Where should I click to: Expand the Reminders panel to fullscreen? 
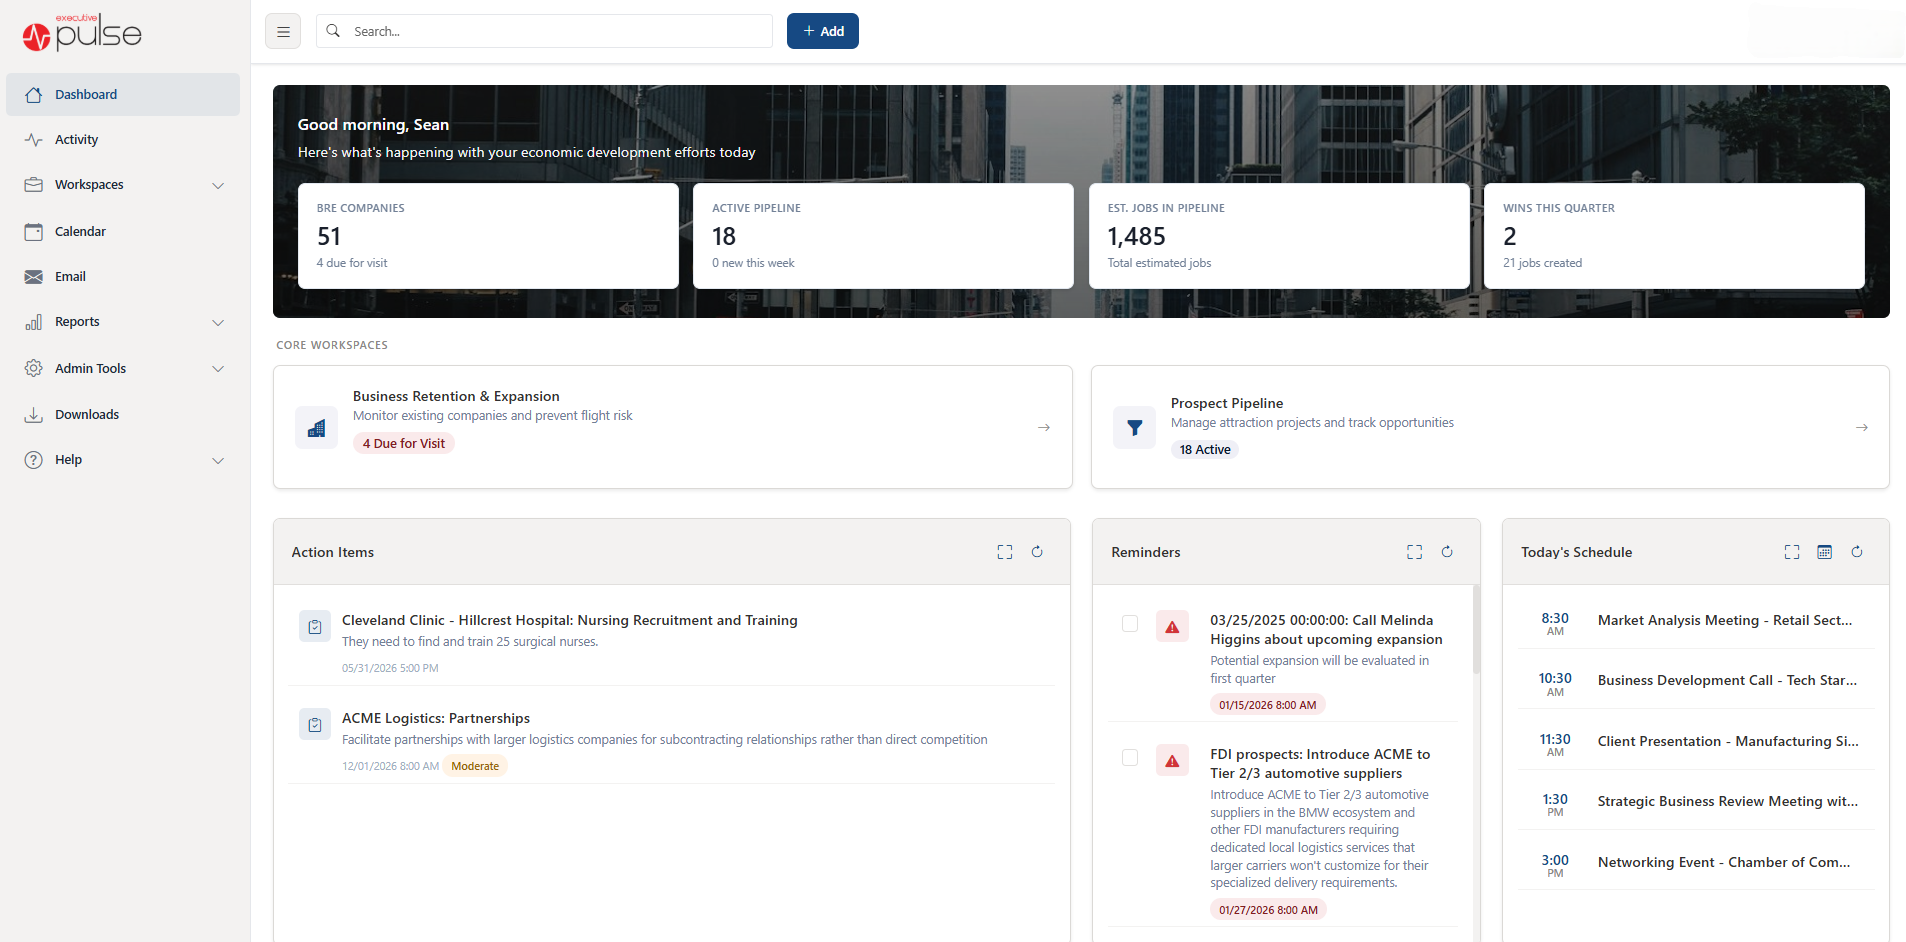point(1414,551)
